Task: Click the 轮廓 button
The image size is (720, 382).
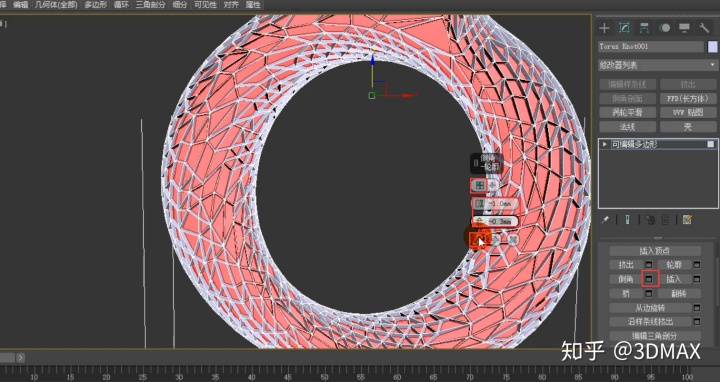Action: pyautogui.click(x=674, y=265)
